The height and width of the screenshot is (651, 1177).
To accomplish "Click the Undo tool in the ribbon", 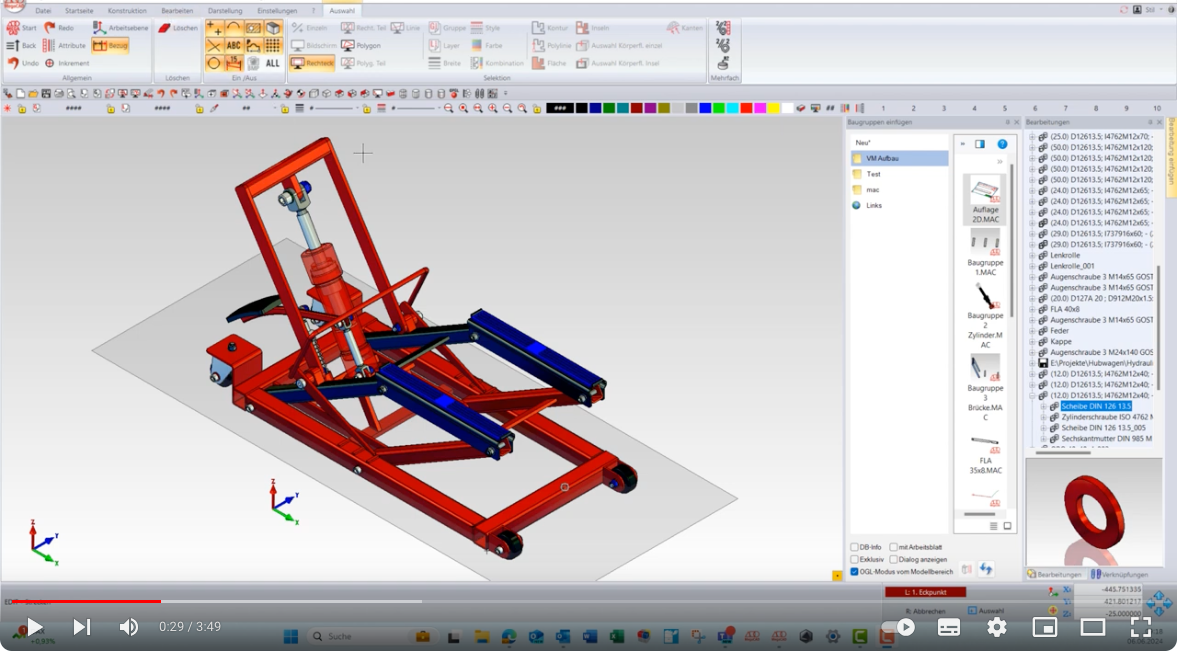I will coord(23,63).
